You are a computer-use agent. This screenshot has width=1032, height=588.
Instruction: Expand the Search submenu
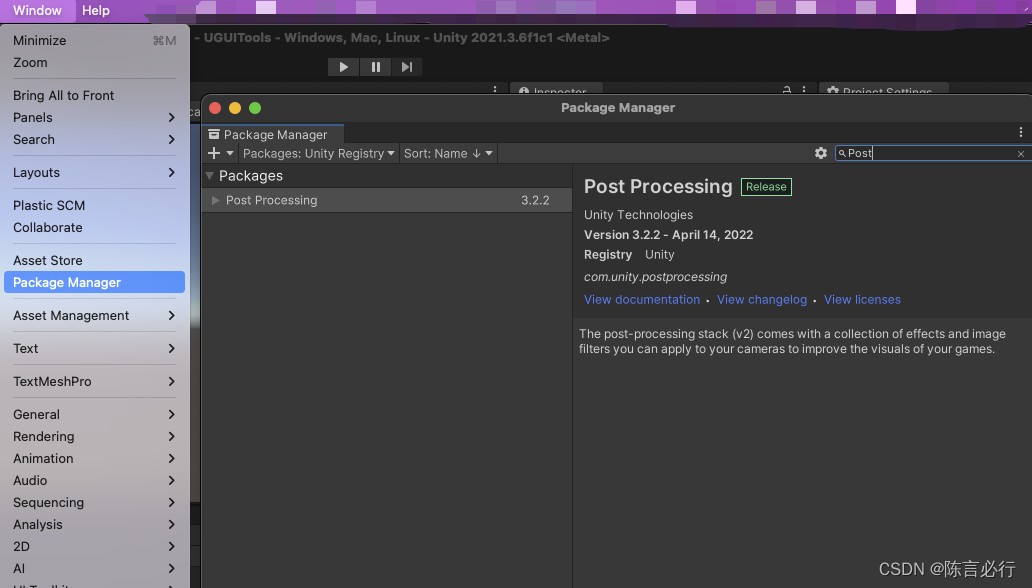95,140
